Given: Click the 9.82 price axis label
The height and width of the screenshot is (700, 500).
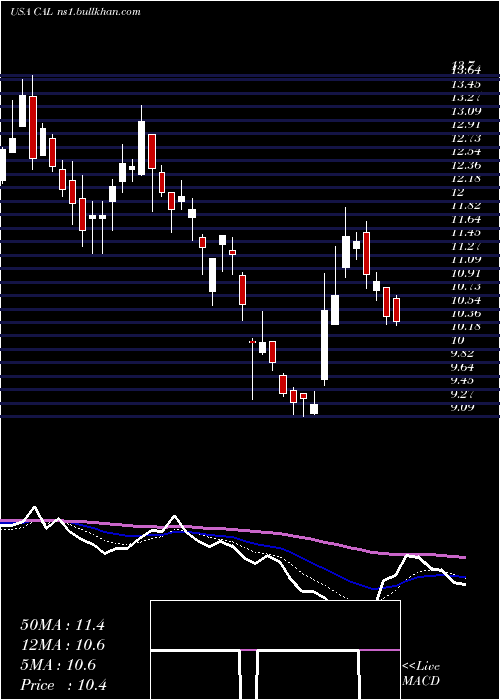Looking at the screenshot, I should (464, 354).
